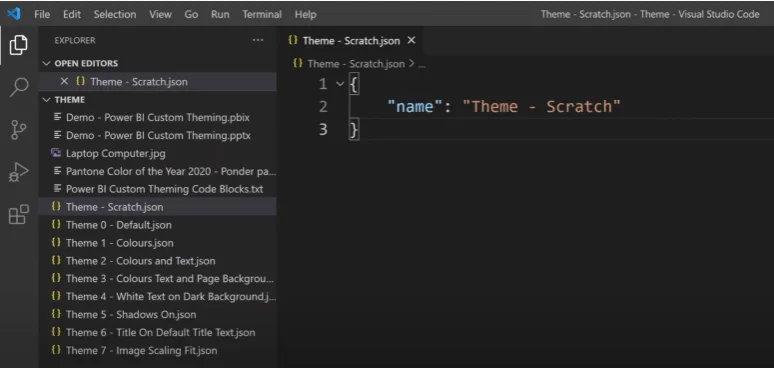Open Theme 4 - White Text on Dark Background file

coord(157,296)
